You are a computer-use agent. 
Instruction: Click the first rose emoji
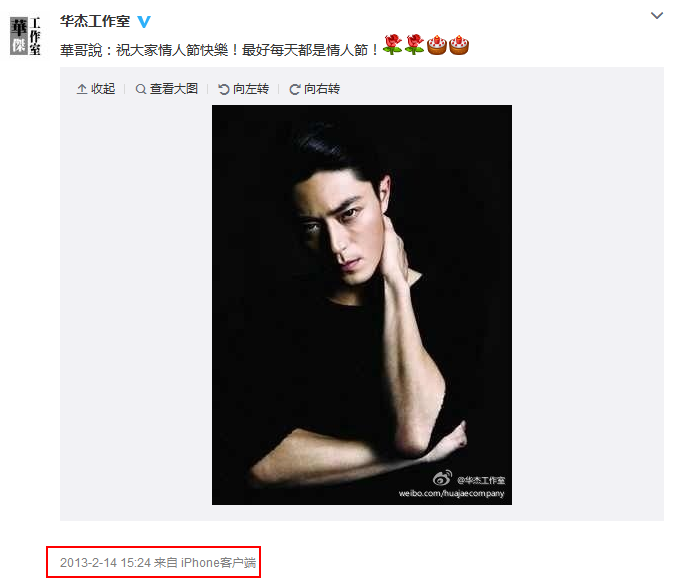(392, 44)
